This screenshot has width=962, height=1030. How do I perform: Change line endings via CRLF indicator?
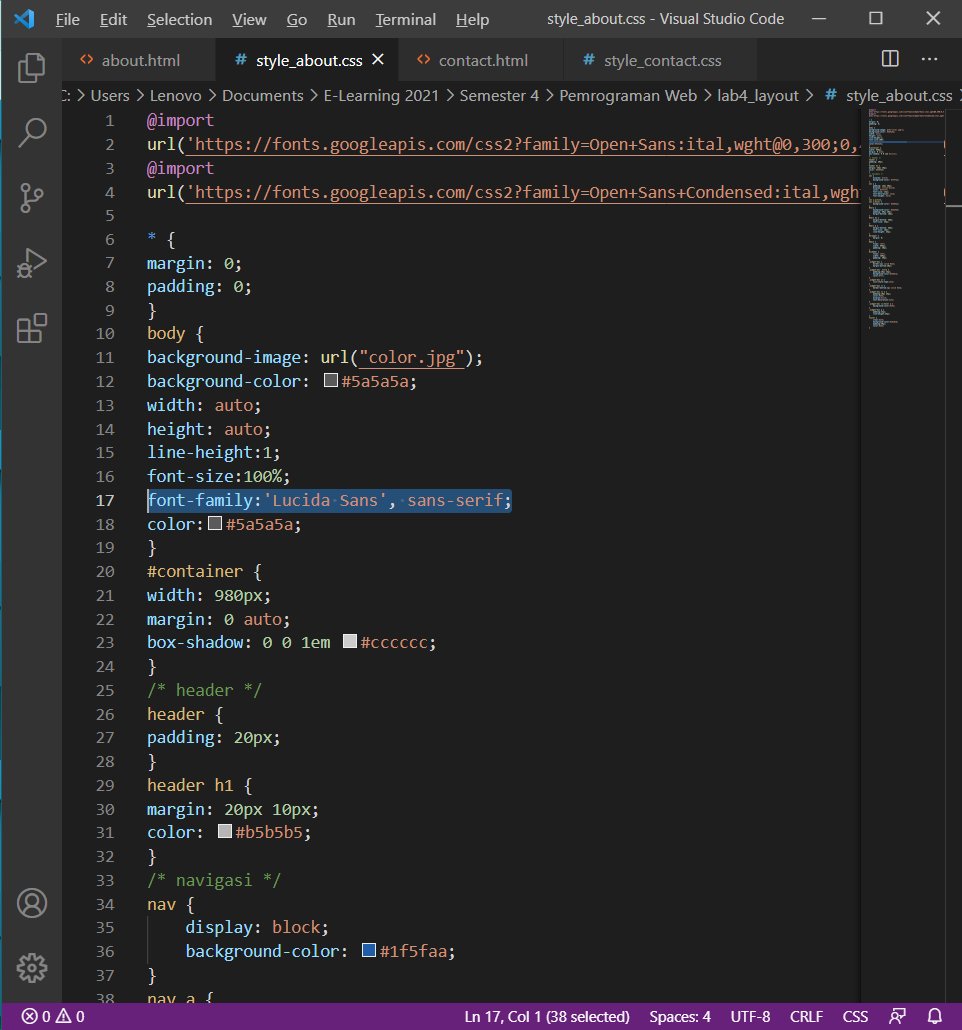[x=806, y=1016]
